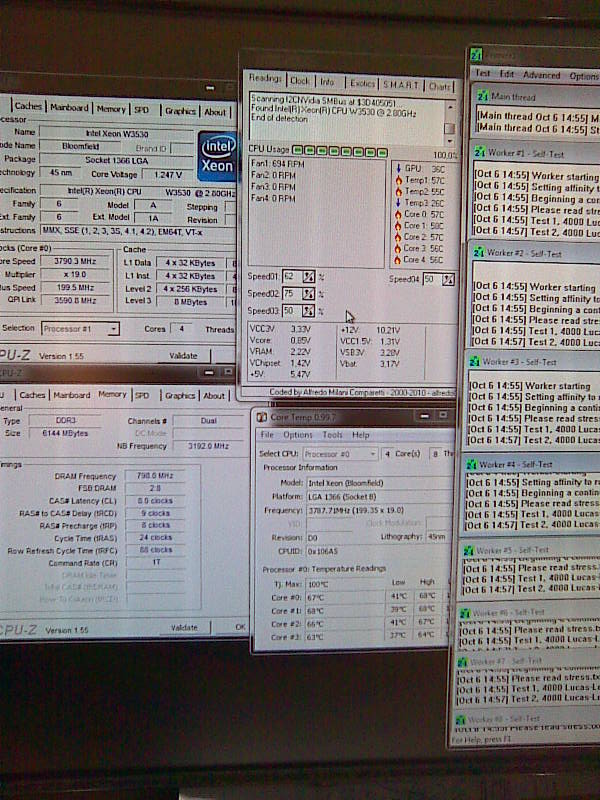600x800 pixels.
Task: Click the flame icon beside Core 2
Action: tap(398, 237)
